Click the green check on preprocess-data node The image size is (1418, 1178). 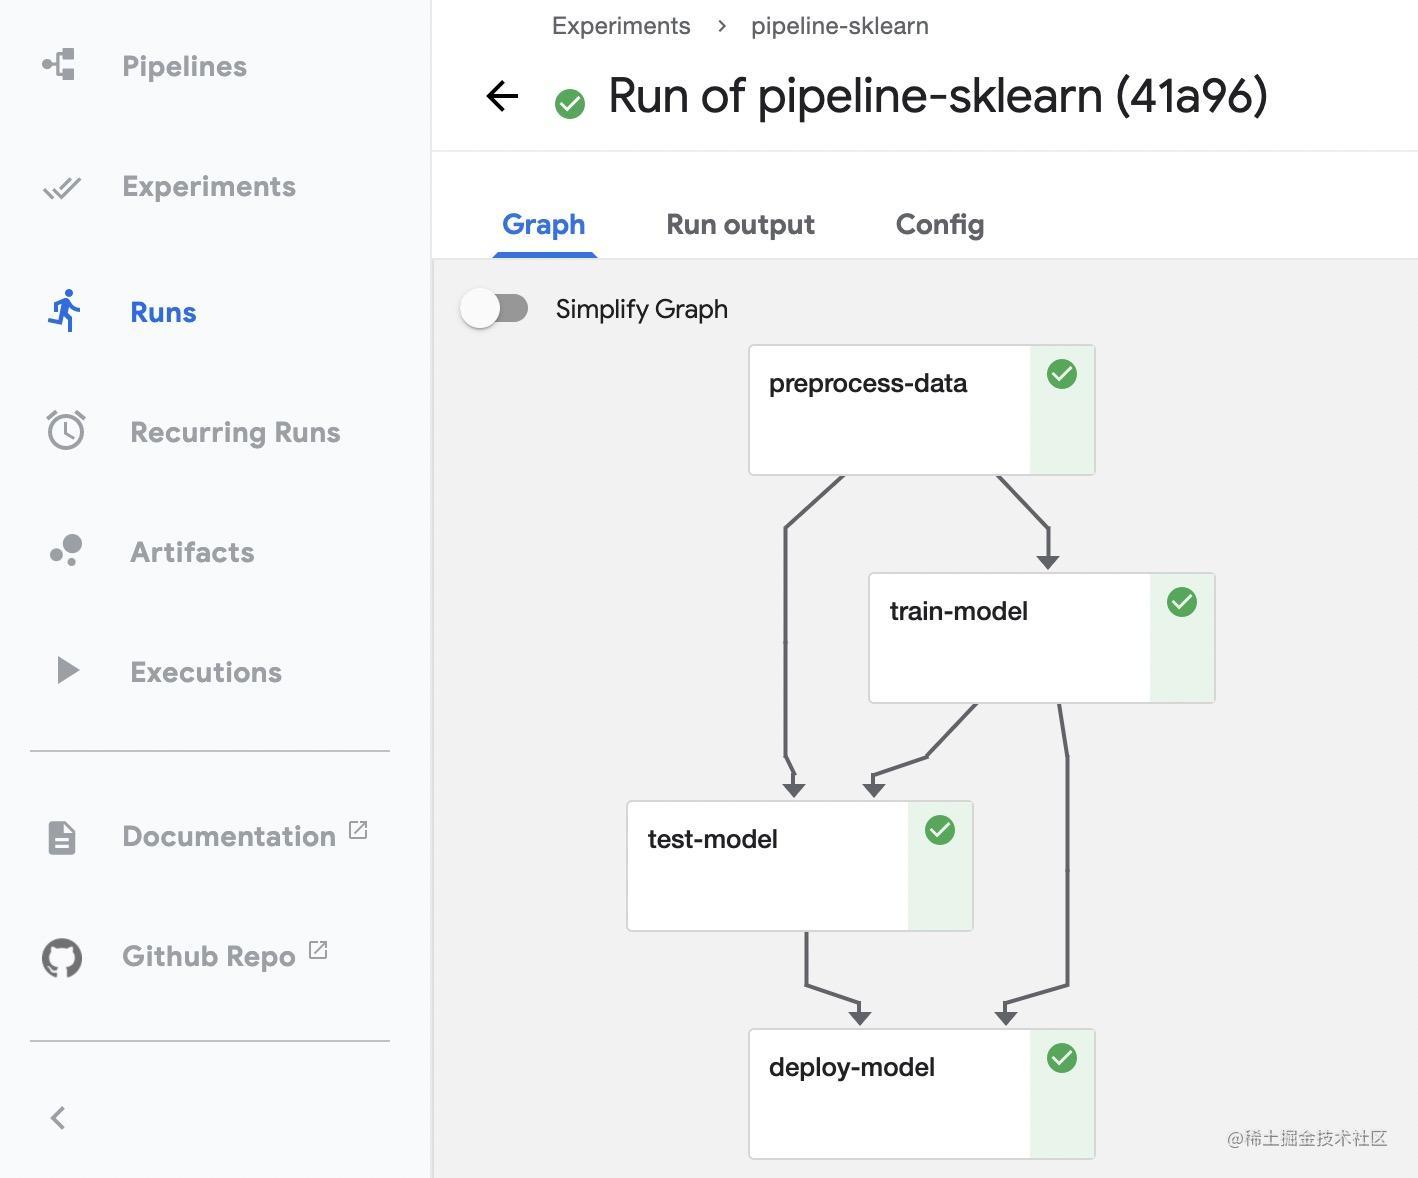click(x=1061, y=374)
